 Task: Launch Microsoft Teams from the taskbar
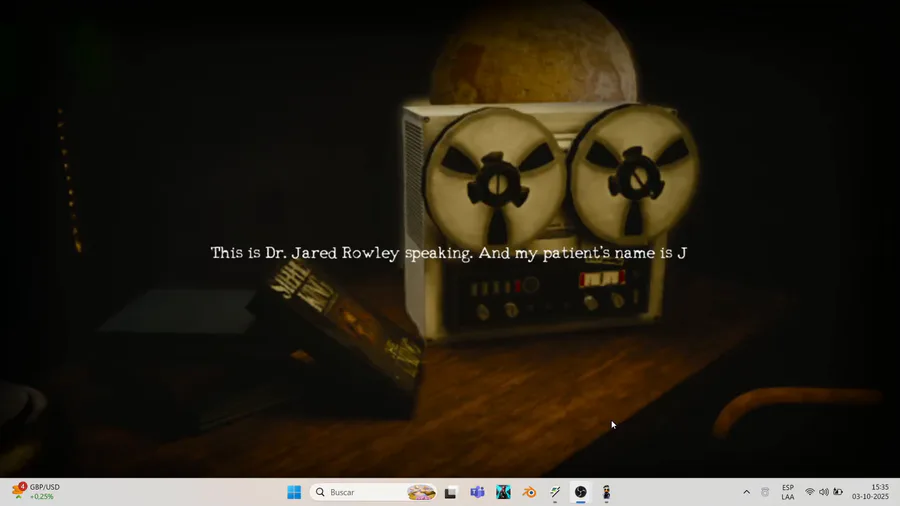(x=477, y=492)
